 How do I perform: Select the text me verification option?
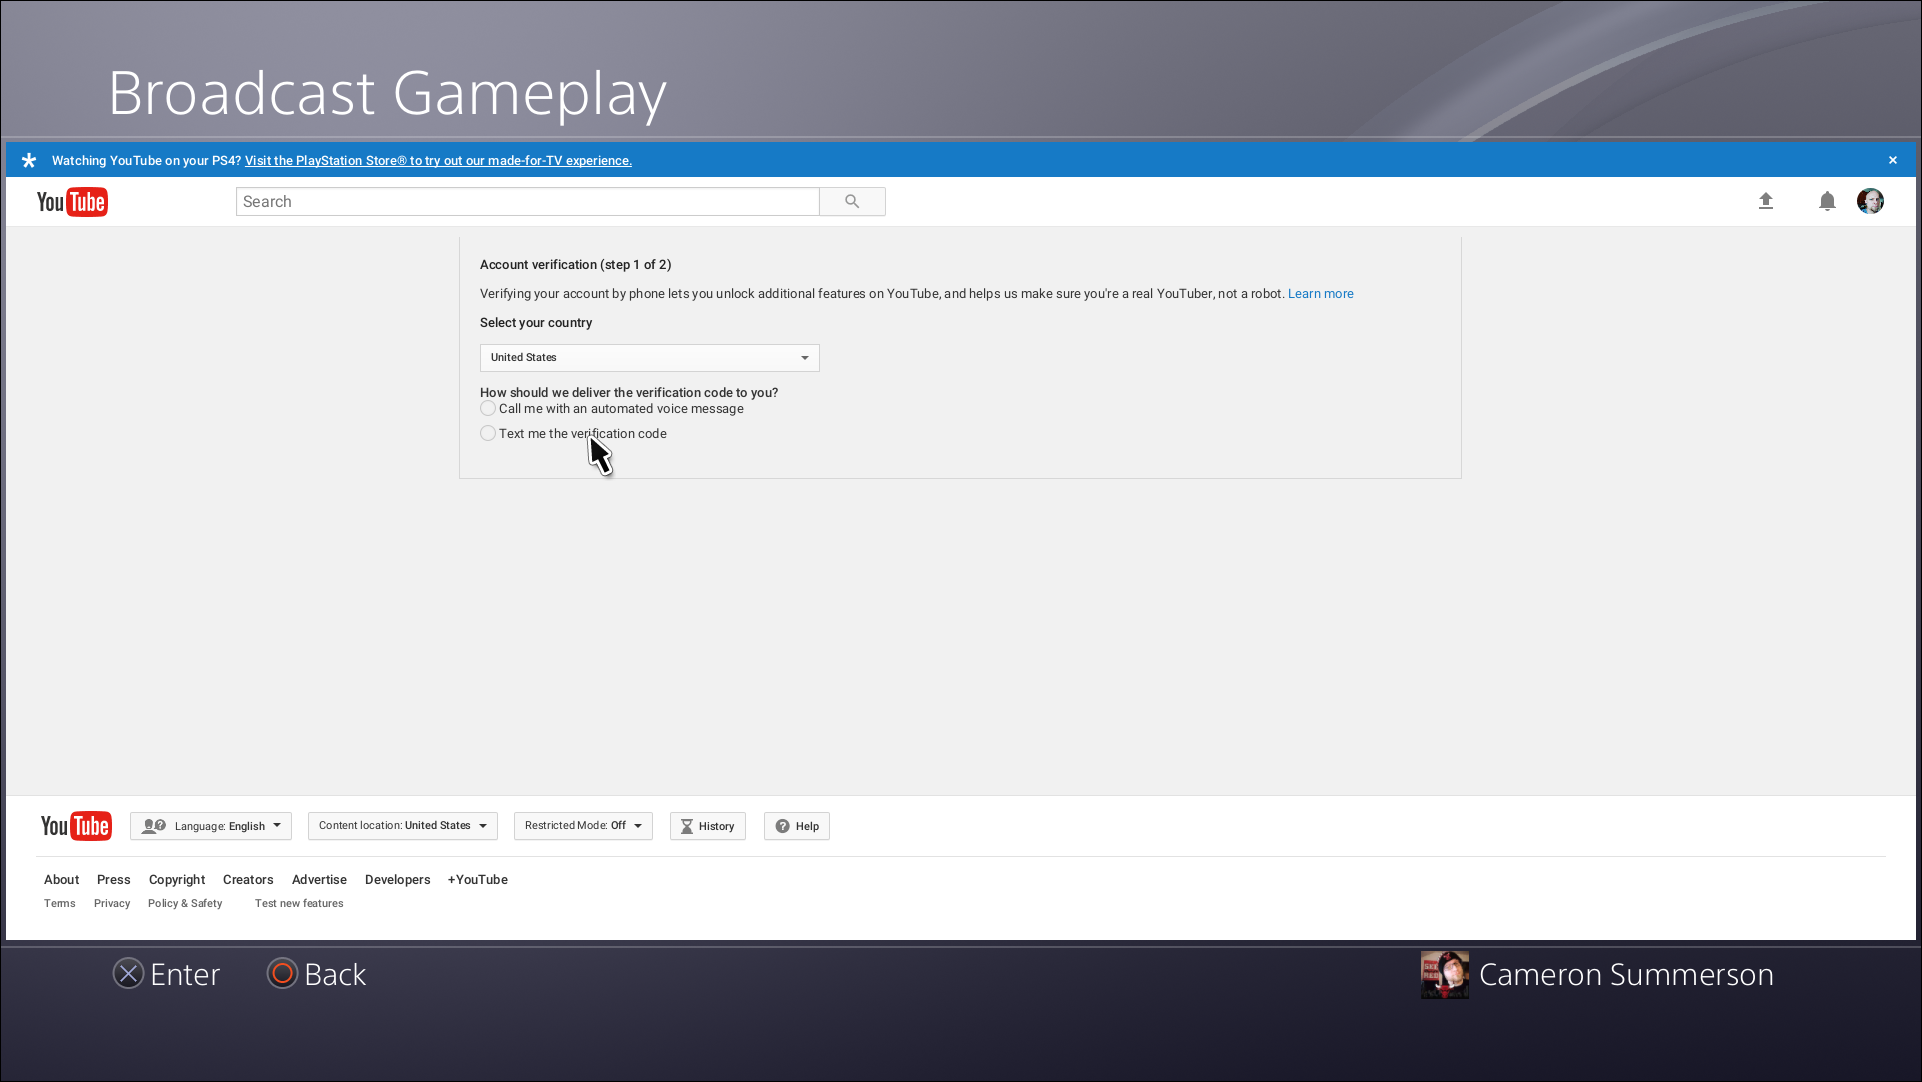coord(488,434)
